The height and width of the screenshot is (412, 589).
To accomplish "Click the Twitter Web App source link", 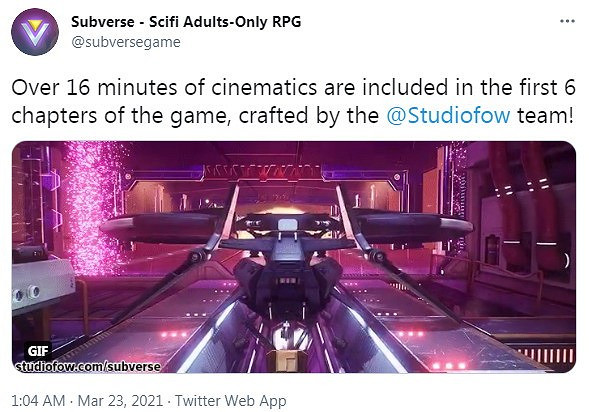I will (x=231, y=401).
